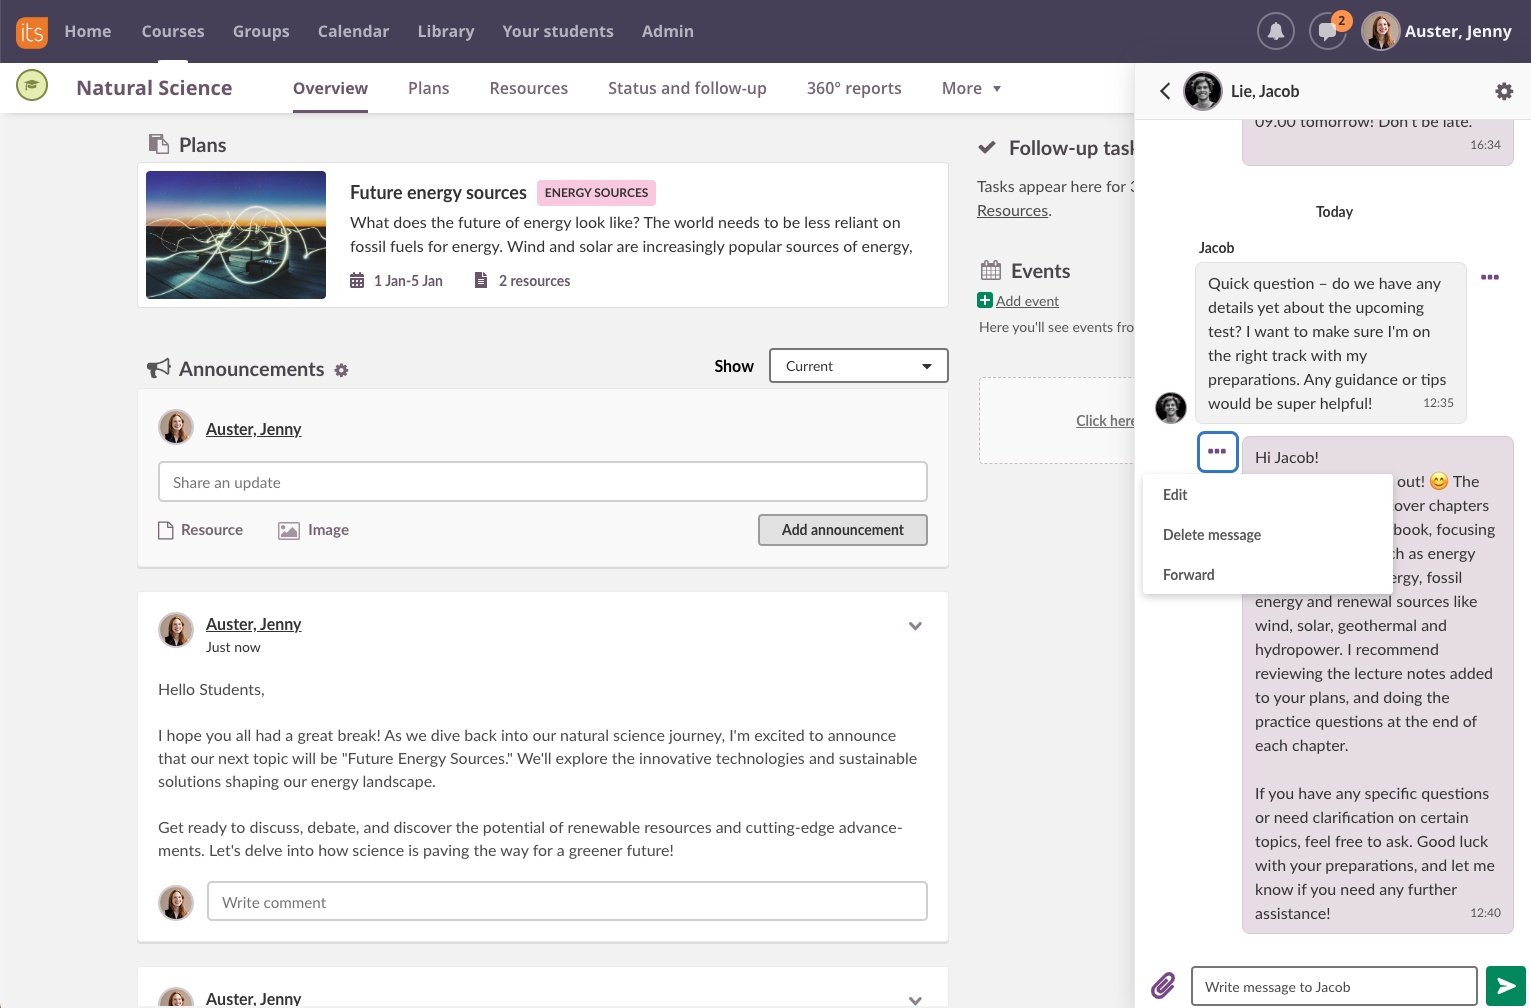Expand the More course menu
This screenshot has height=1008, width=1531.
click(971, 88)
